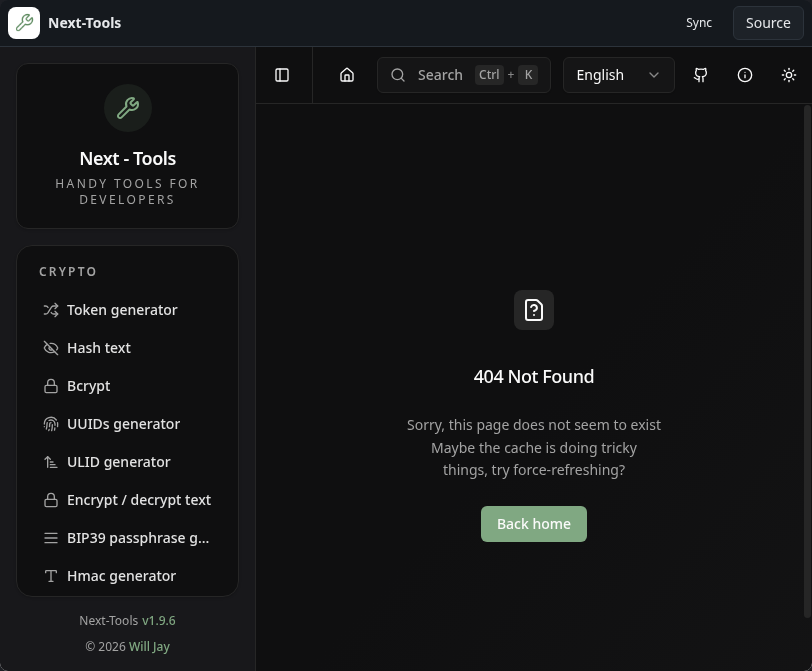Open Encrypt / decrypt text tool
812x671 pixels.
(x=127, y=500)
